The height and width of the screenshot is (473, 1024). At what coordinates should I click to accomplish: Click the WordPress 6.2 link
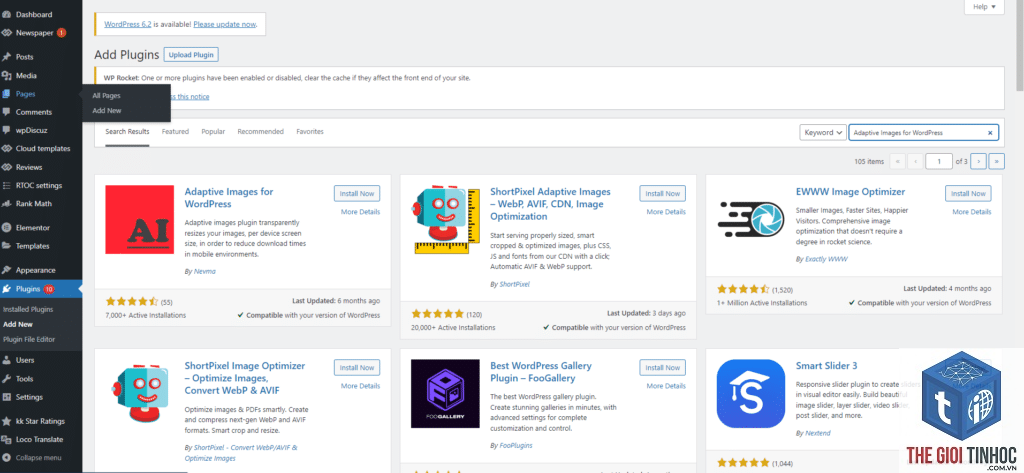[x=127, y=24]
